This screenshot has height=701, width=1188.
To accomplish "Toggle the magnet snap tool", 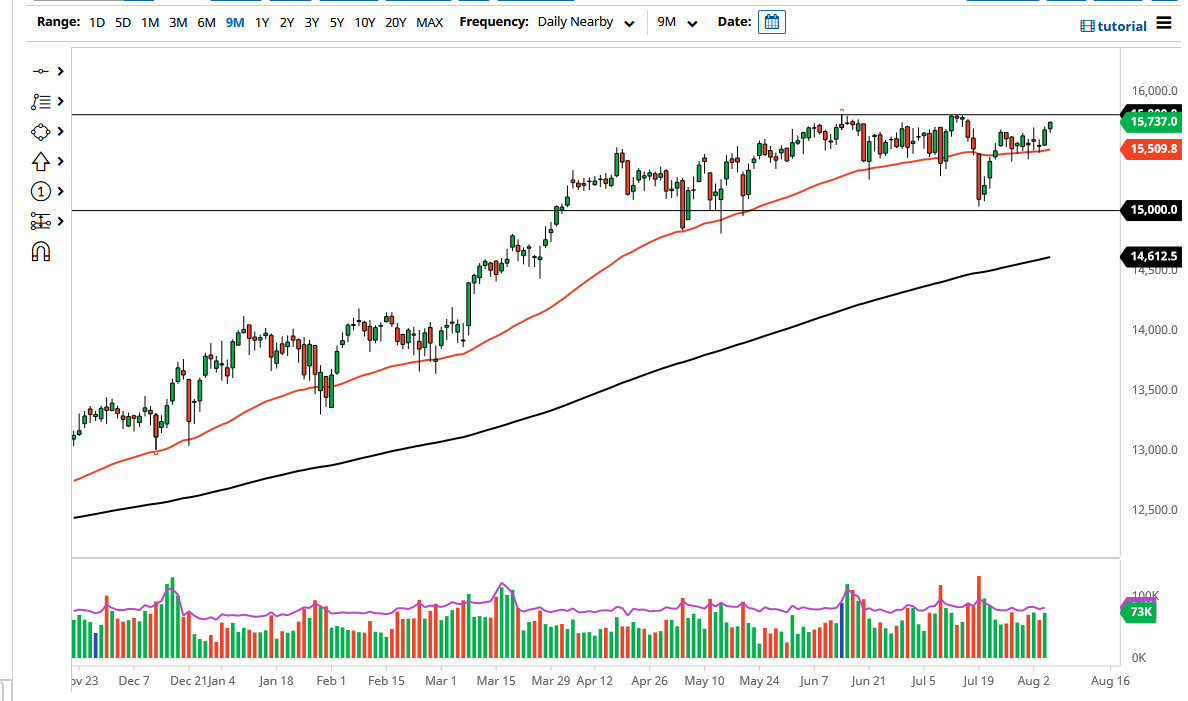I will tap(40, 251).
